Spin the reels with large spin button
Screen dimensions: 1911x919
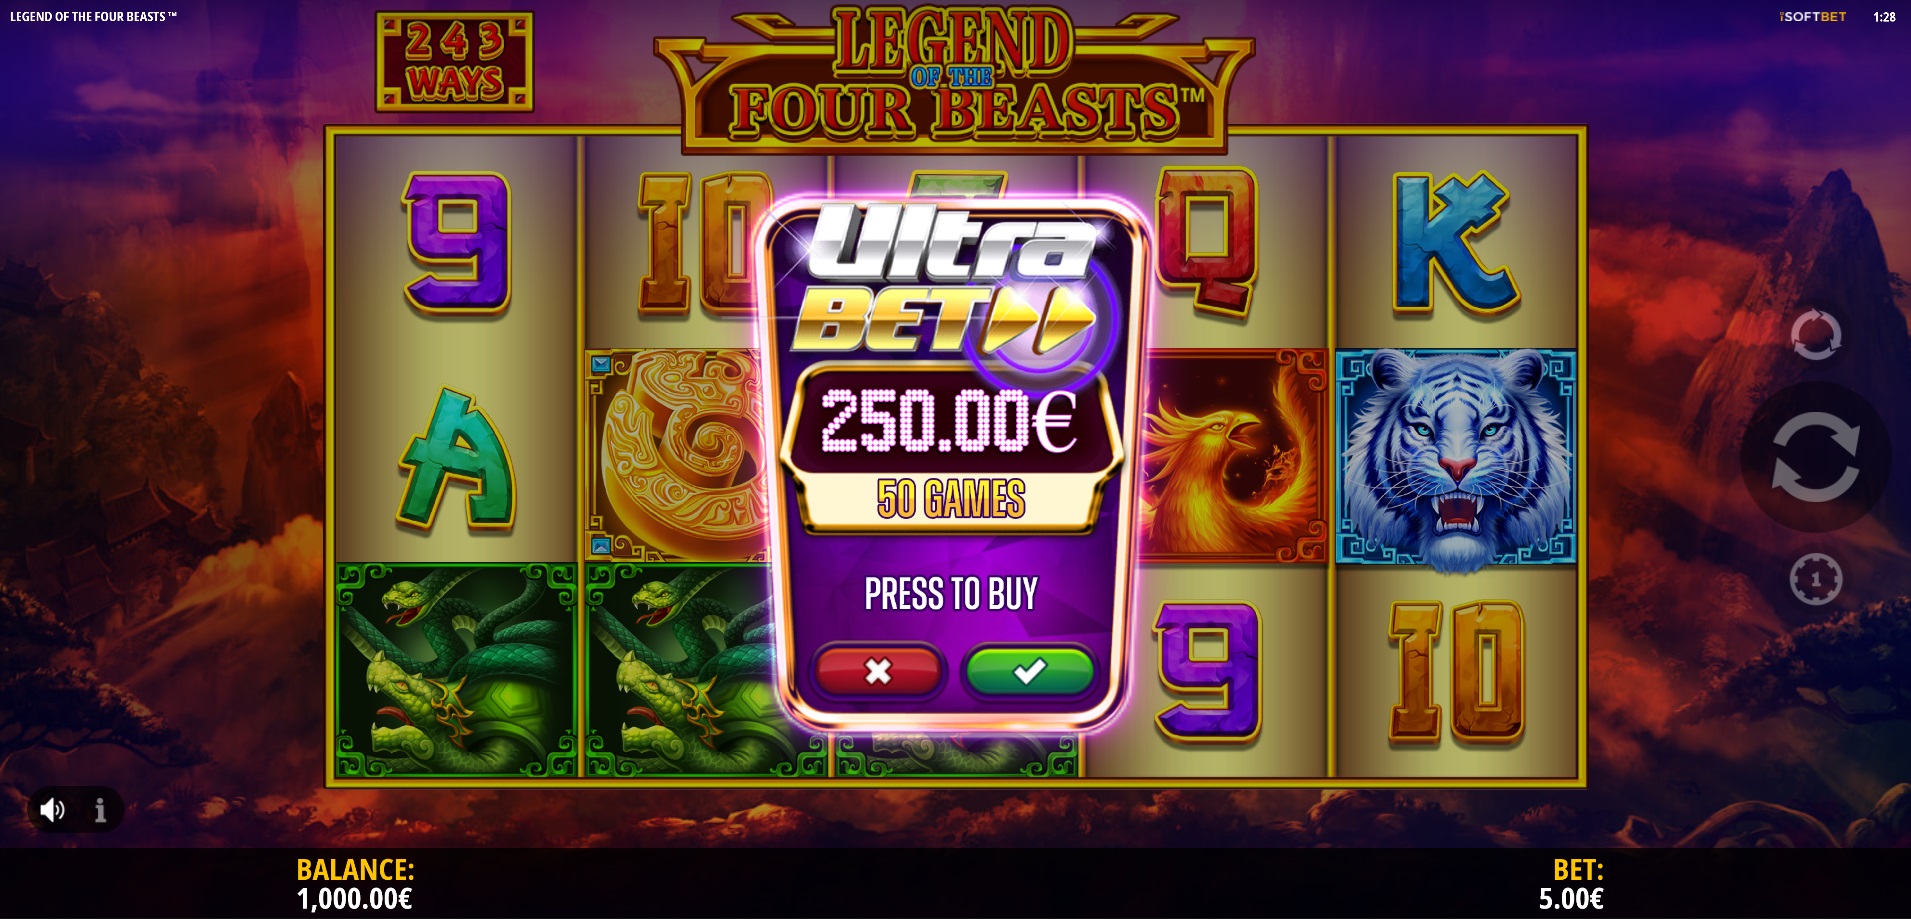pos(1815,456)
